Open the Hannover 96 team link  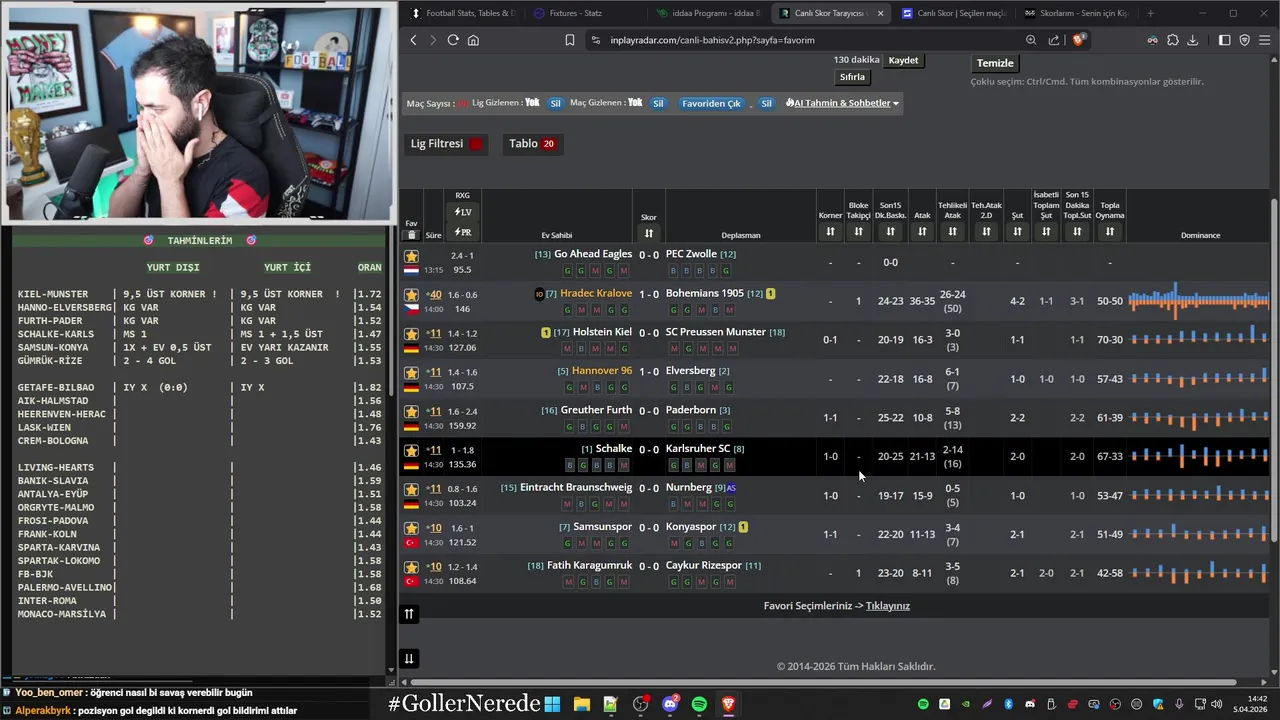tap(602, 370)
